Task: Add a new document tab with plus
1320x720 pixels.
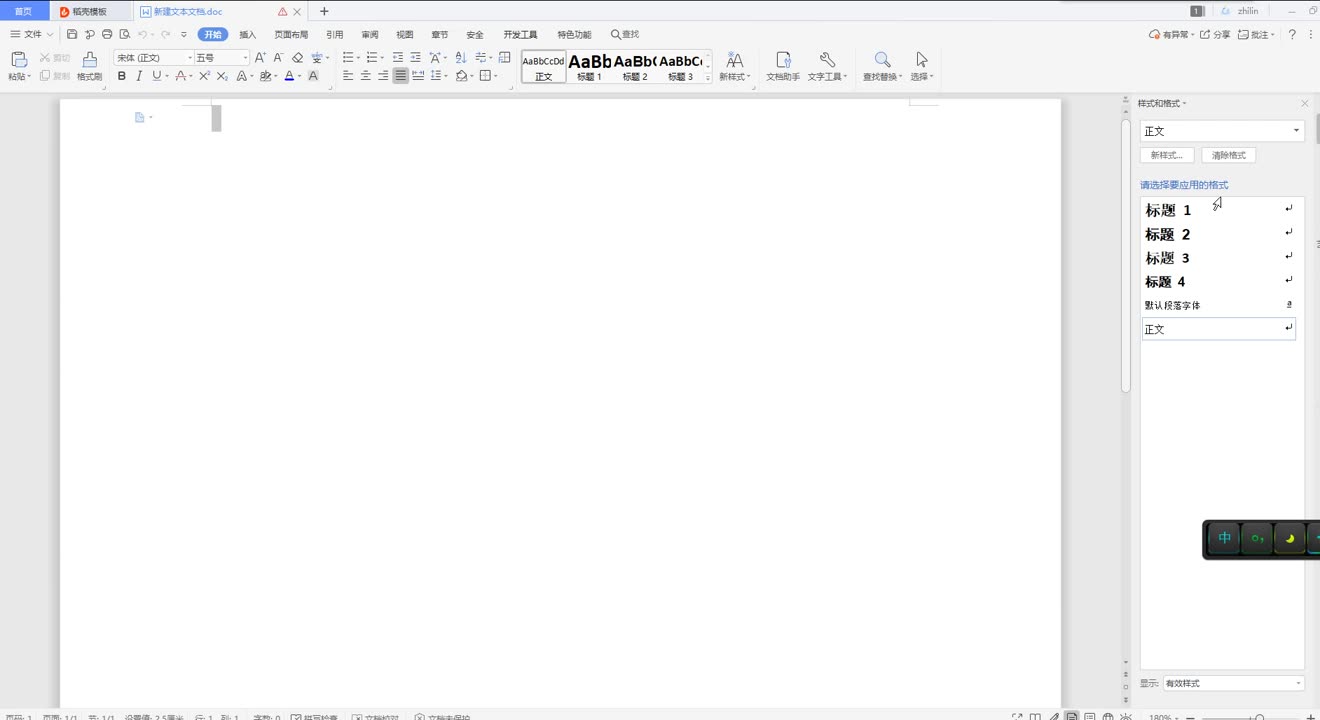Action: (x=324, y=11)
